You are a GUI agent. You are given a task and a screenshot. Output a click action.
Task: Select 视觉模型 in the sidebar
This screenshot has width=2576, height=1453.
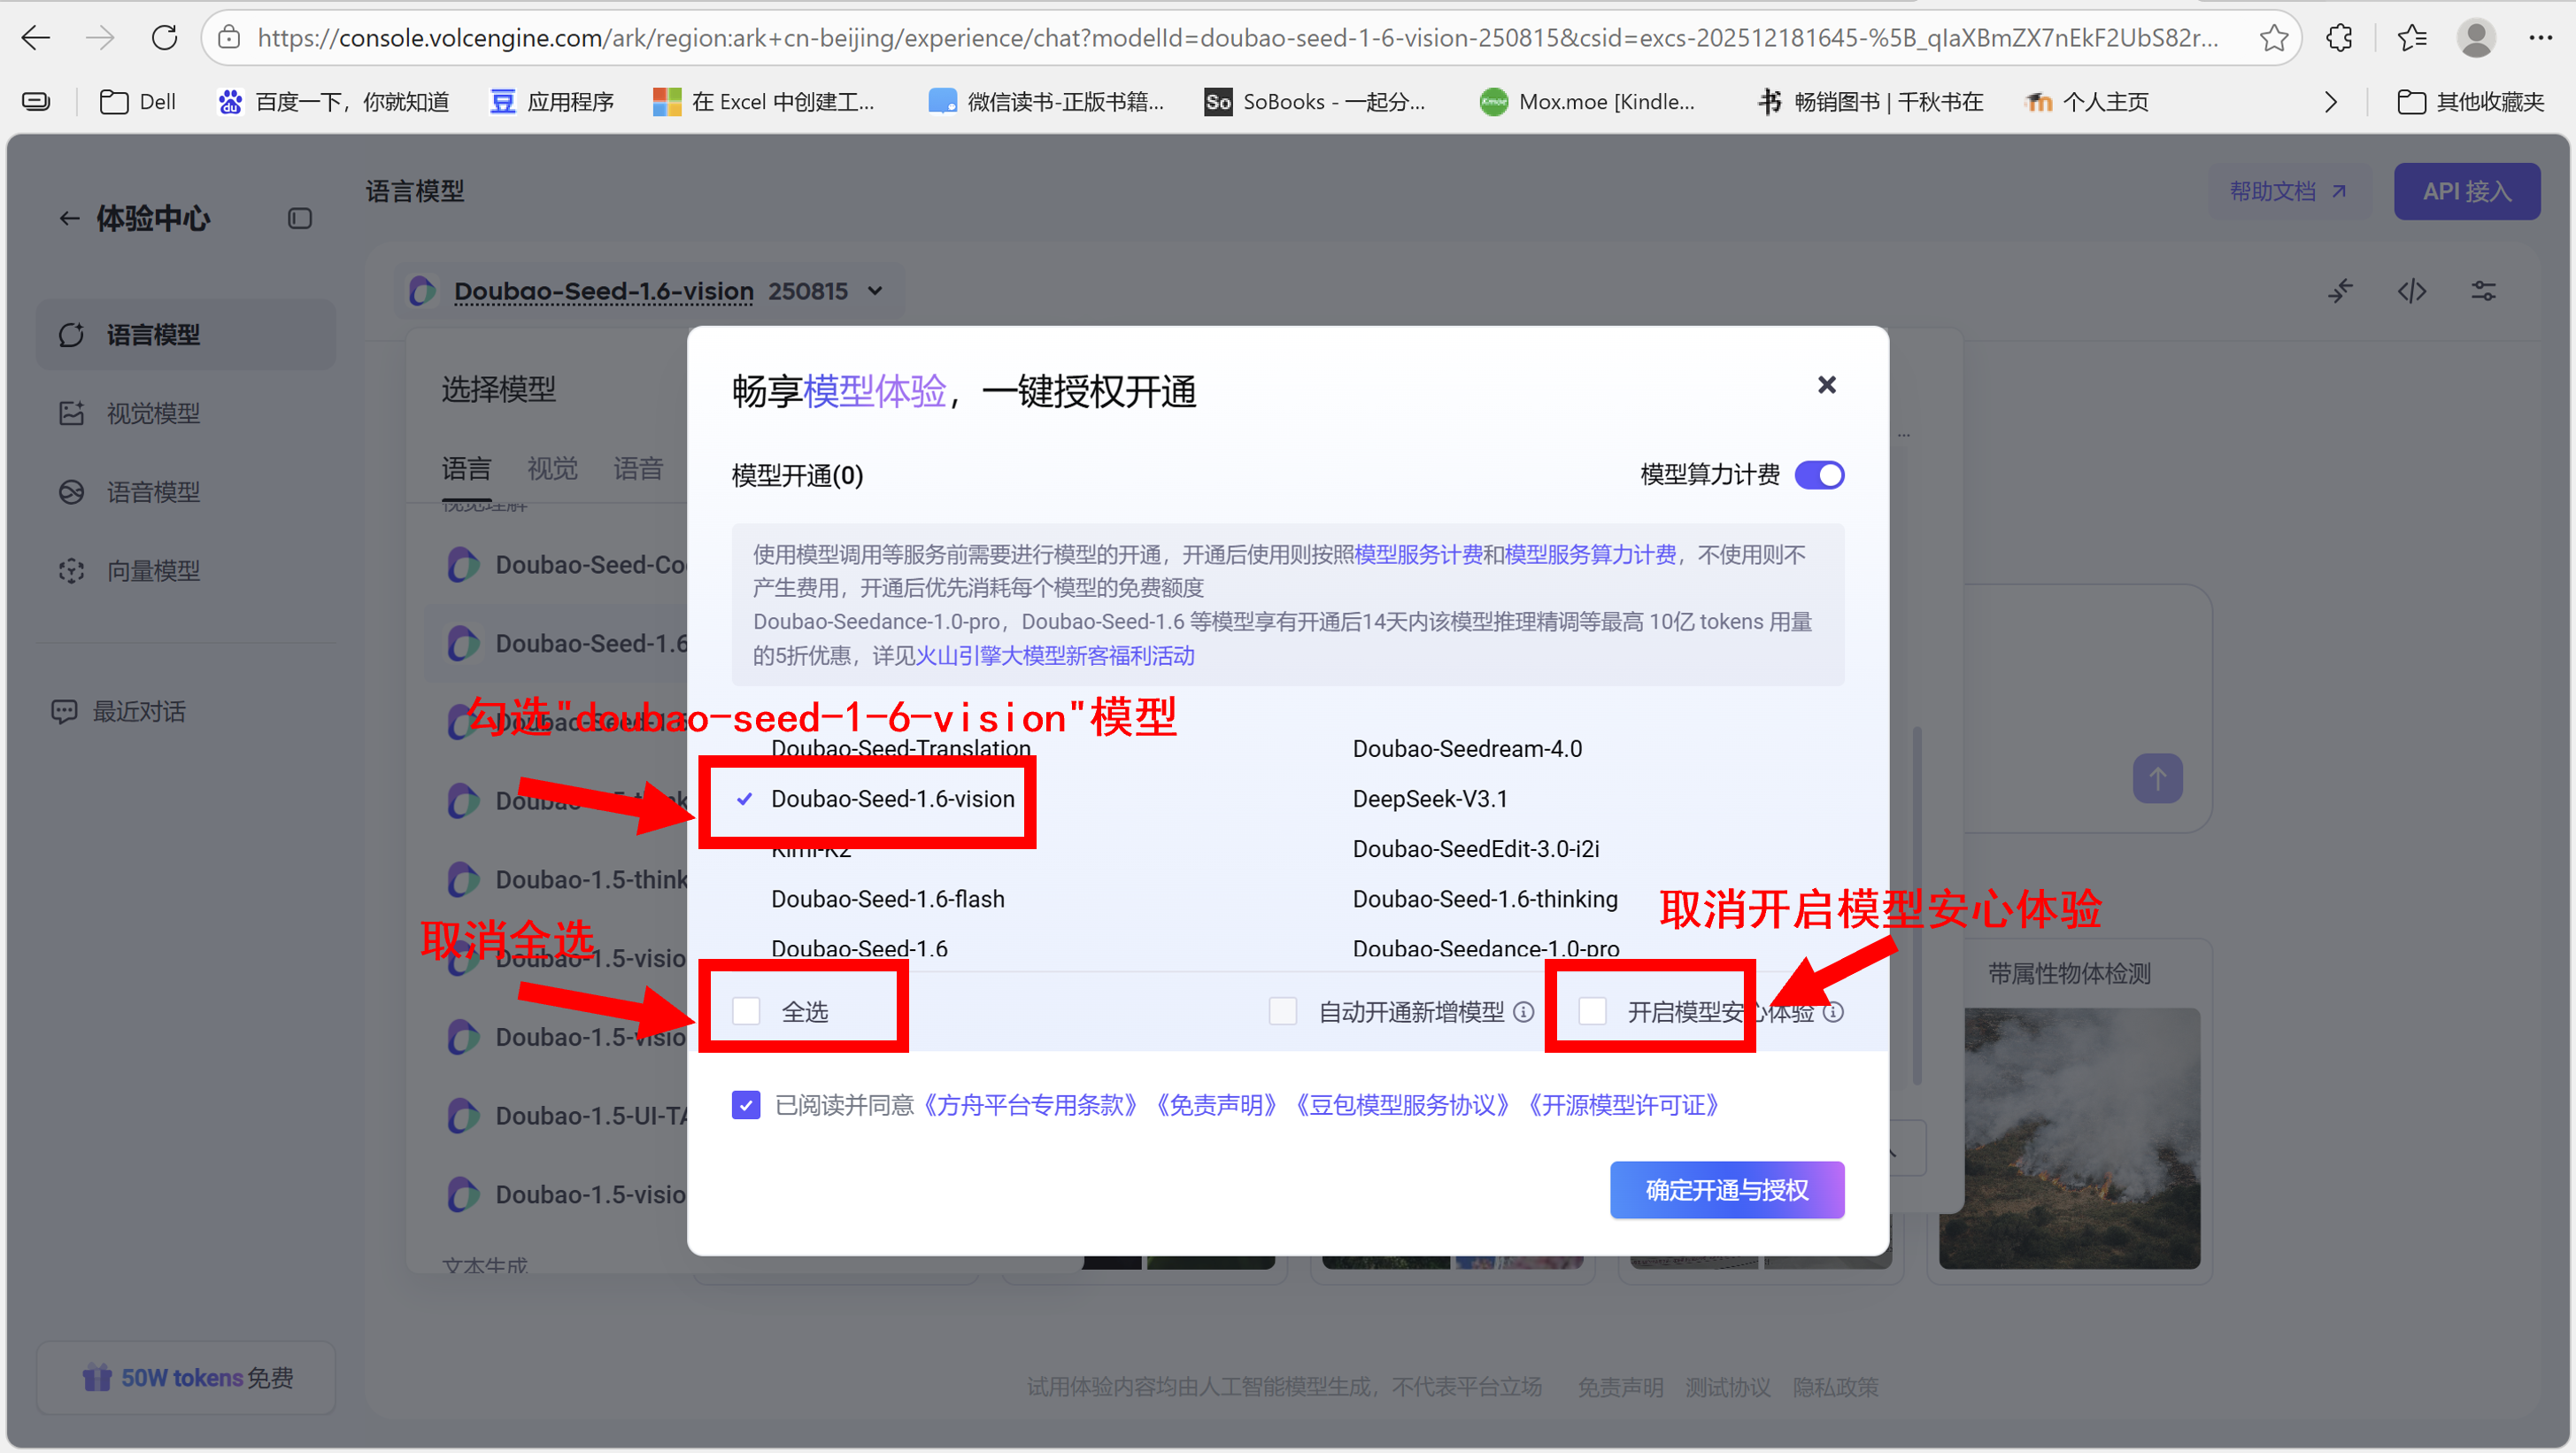(153, 413)
